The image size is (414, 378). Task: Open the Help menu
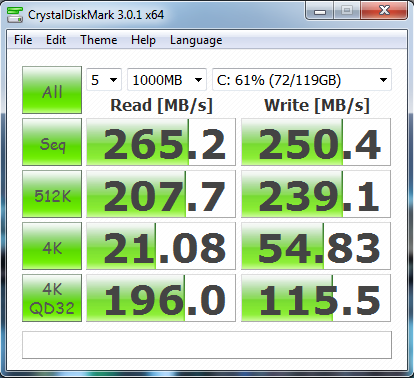(x=143, y=40)
